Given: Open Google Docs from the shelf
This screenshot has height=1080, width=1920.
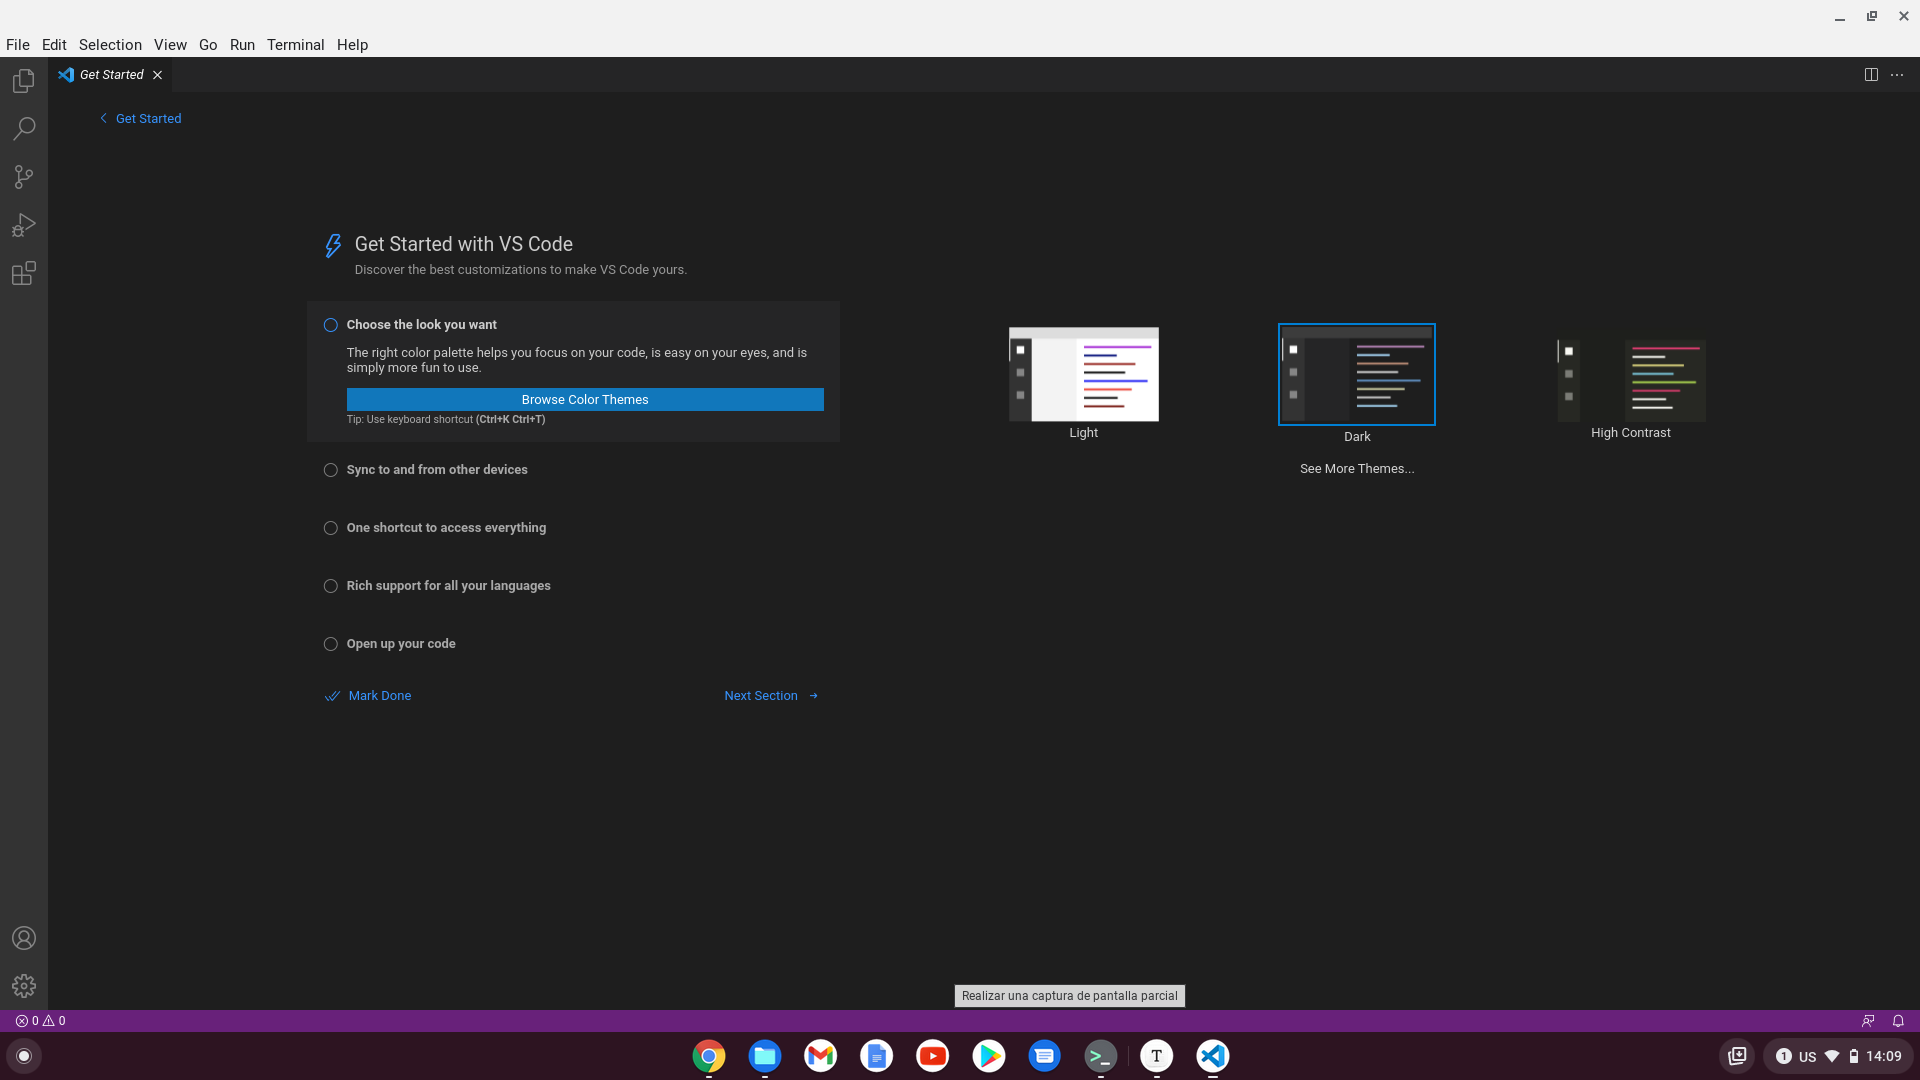Looking at the screenshot, I should (877, 1056).
